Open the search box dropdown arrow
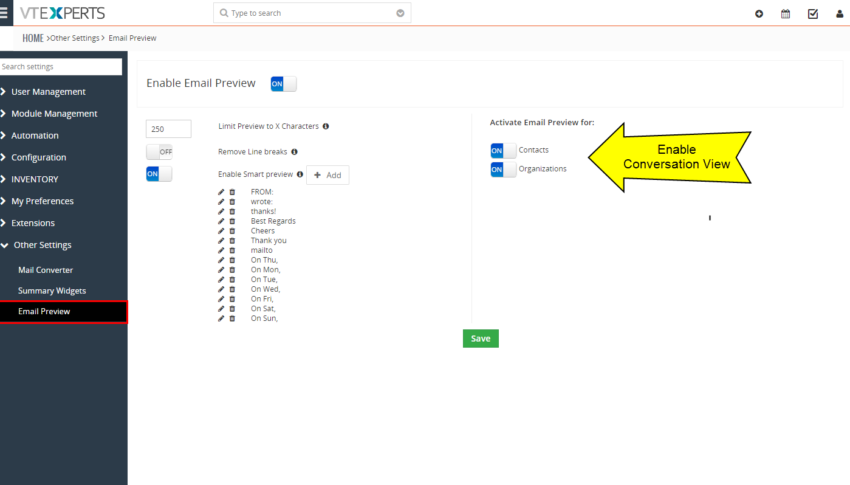The height and width of the screenshot is (485, 850). point(400,13)
